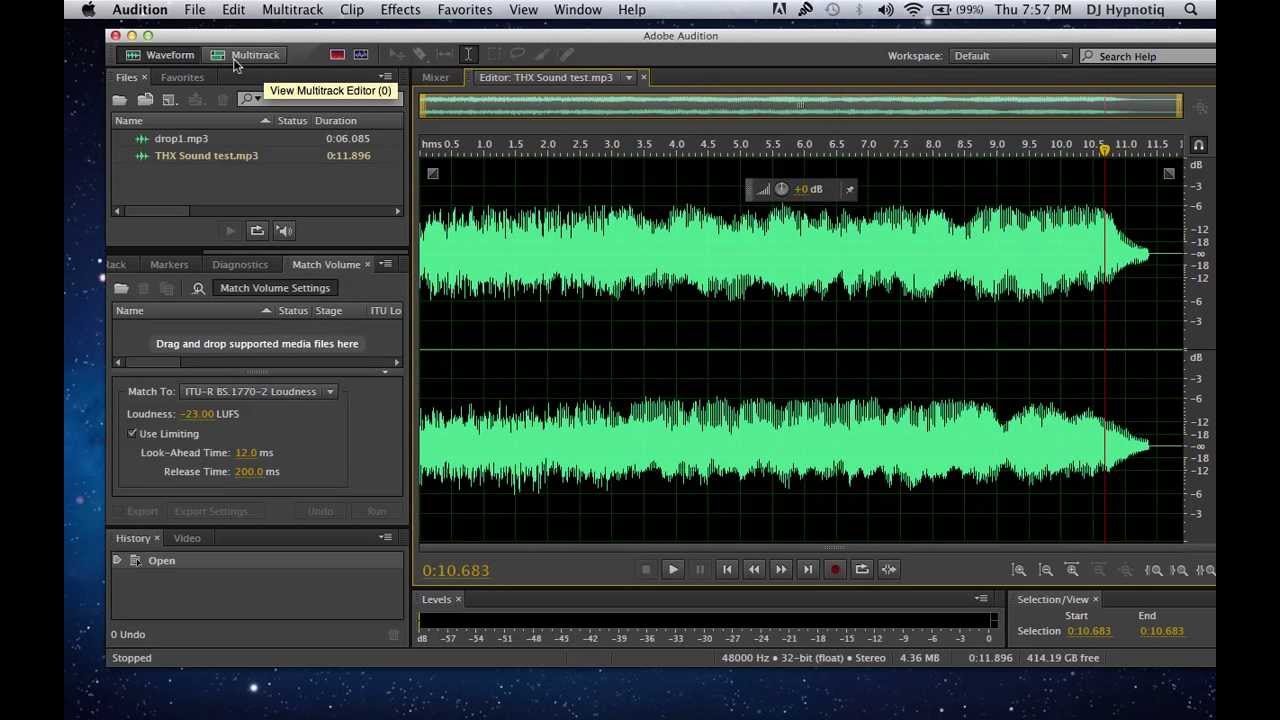
Task: Zoom out amplitude icon
Action: coord(1046,570)
